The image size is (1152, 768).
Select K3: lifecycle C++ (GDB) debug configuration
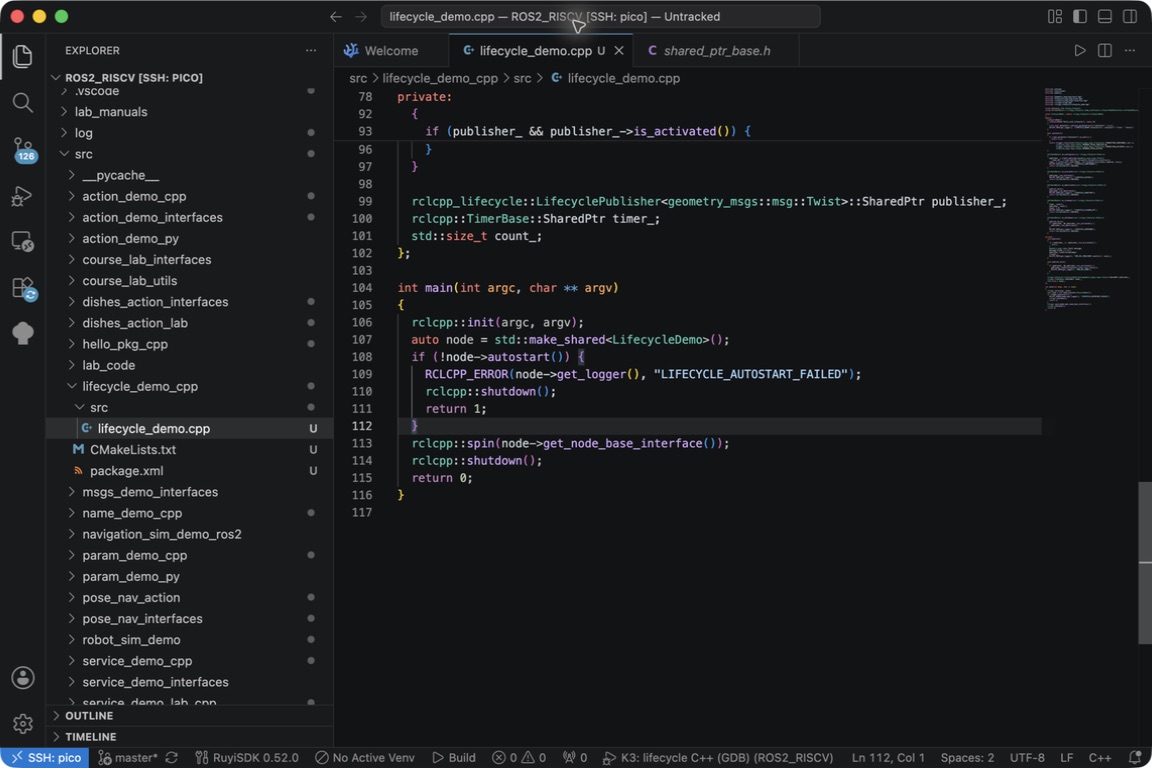tap(718, 758)
